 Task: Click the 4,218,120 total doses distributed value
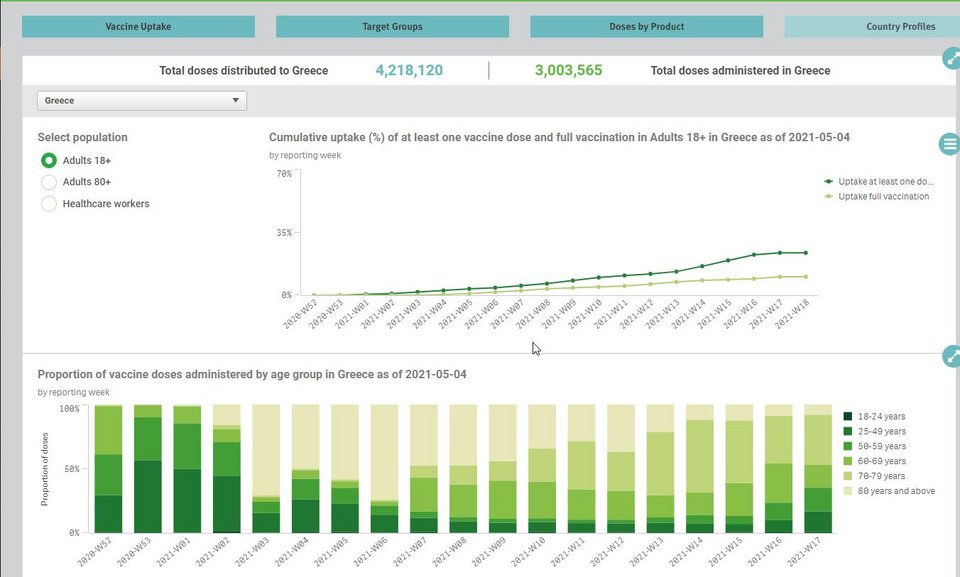point(409,71)
